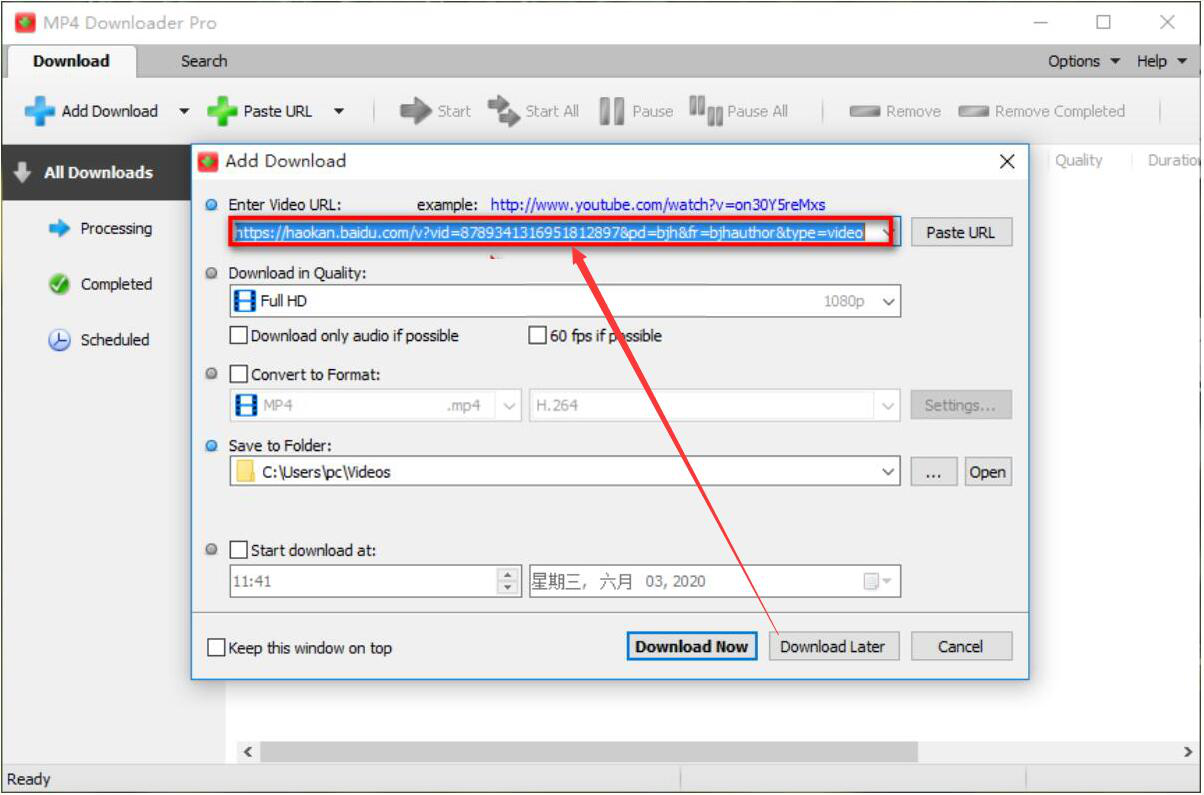The image size is (1204, 795).
Task: Click the Paste URL dialog button
Action: (x=961, y=232)
